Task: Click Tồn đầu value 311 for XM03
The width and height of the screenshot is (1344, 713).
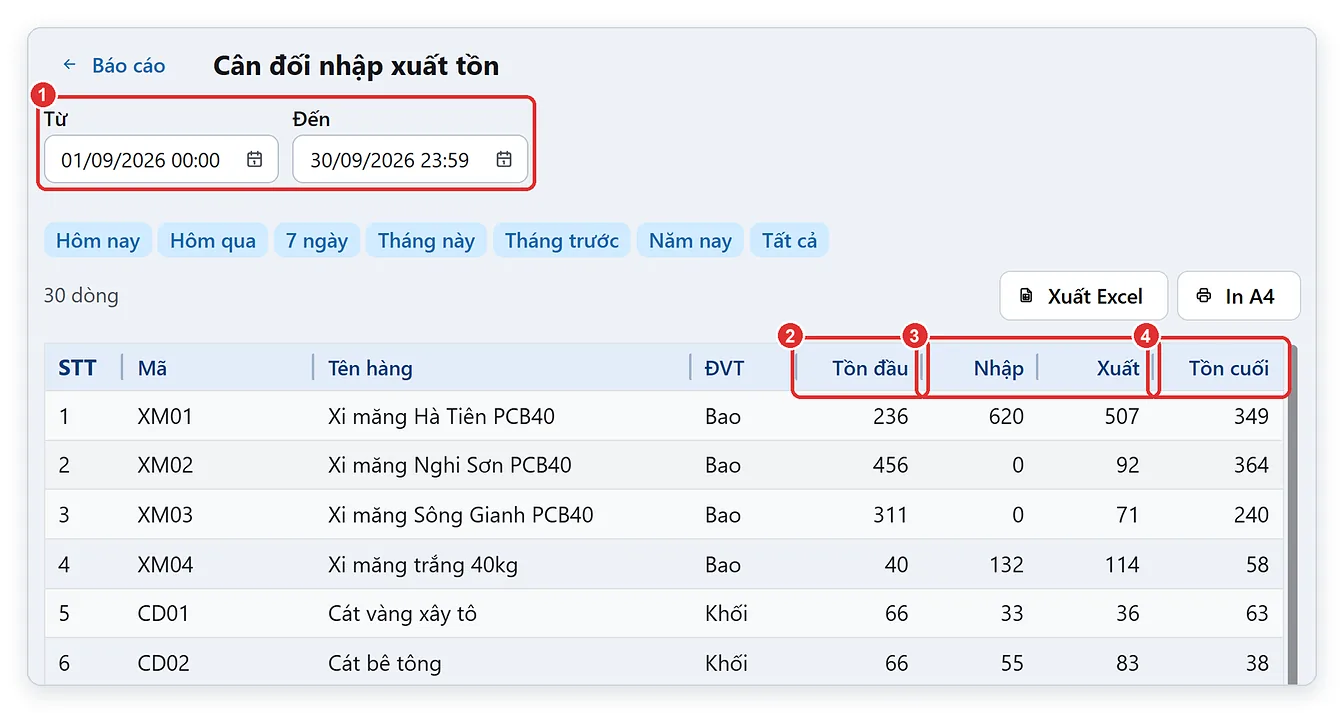Action: (x=891, y=515)
